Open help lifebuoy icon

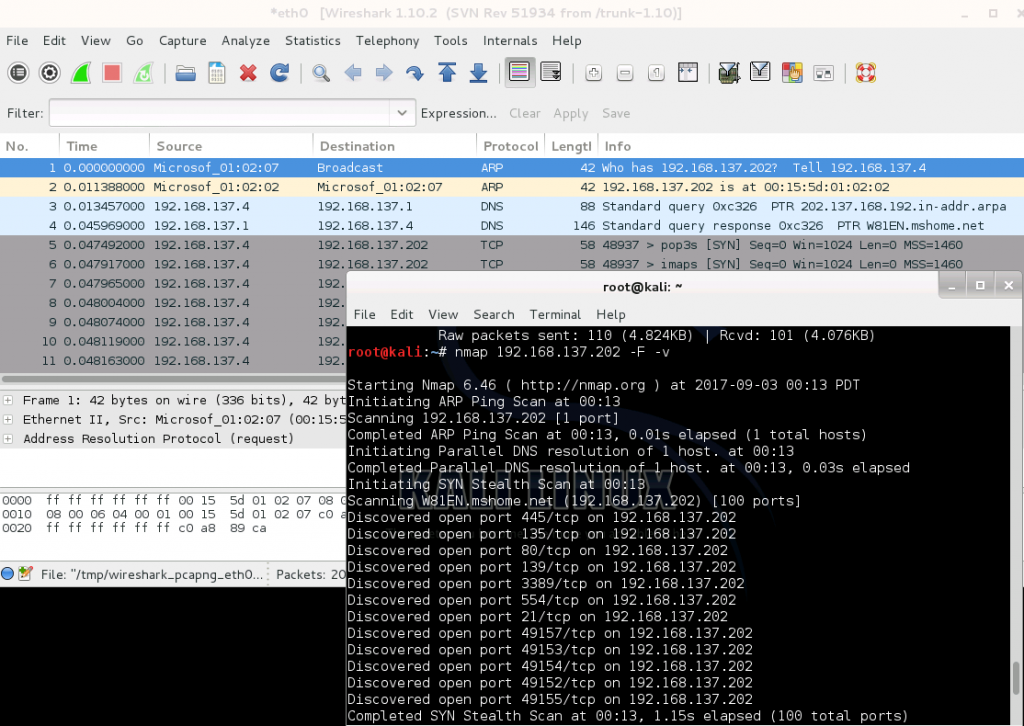click(x=865, y=72)
